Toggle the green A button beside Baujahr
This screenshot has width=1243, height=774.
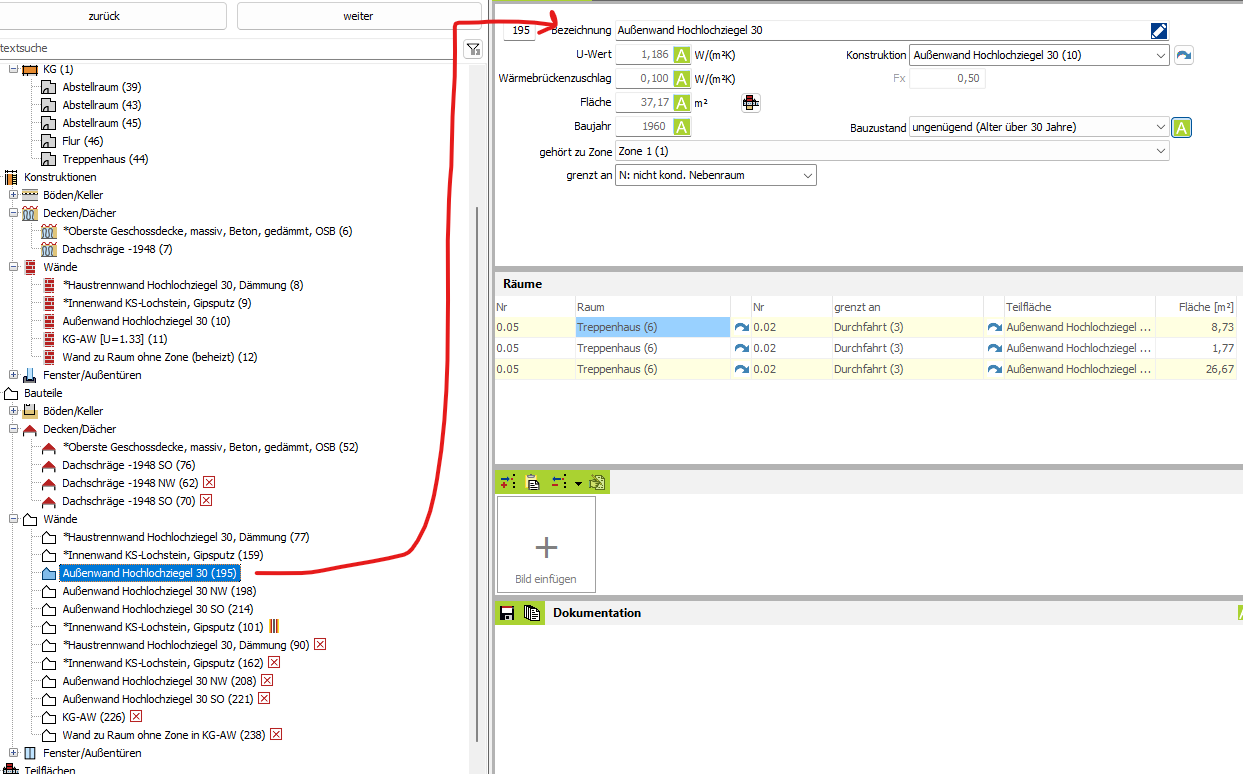click(x=681, y=127)
